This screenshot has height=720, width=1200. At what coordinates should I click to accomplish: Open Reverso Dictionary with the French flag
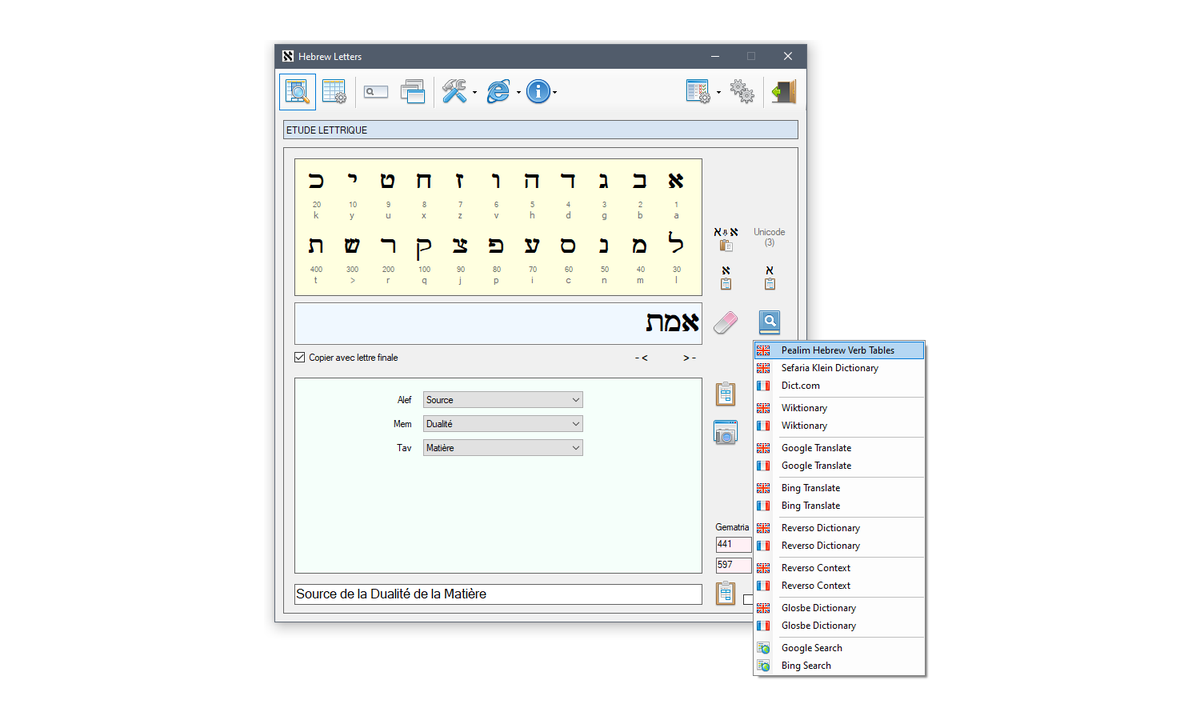click(x=839, y=546)
